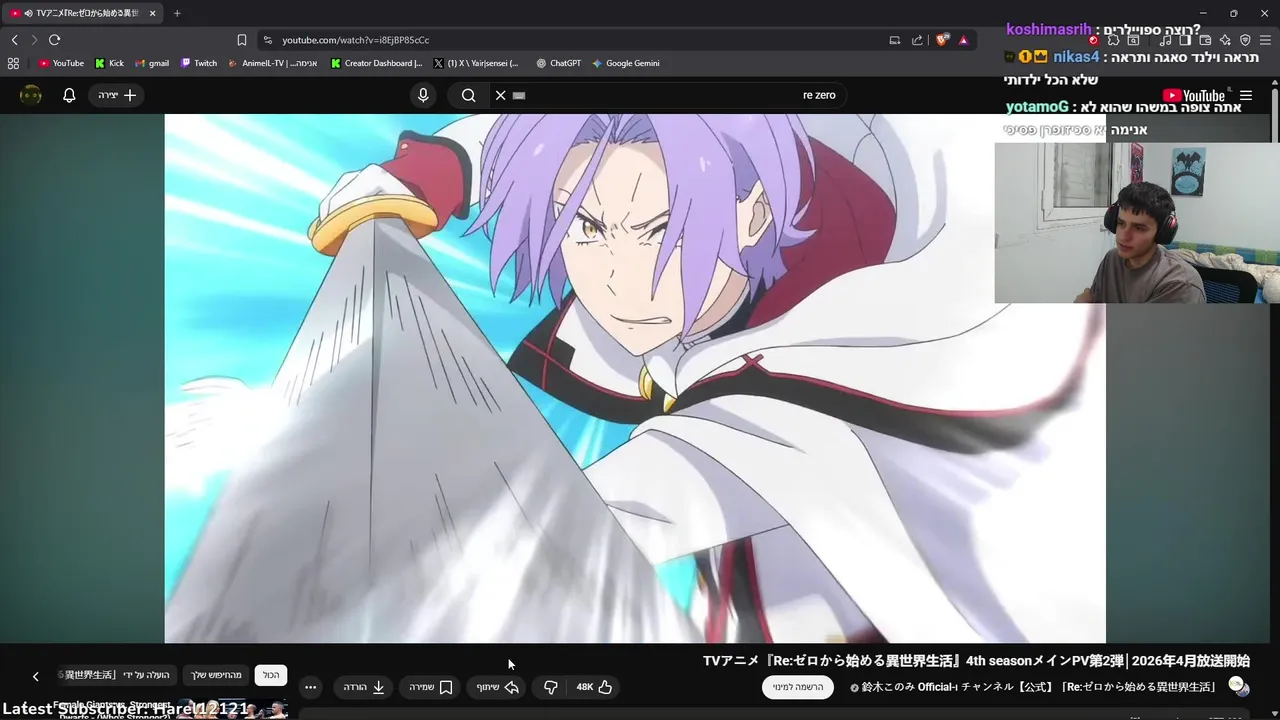Toggle the browser sidebar panel icon
Screen dimensions: 1280x720
tap(1185, 40)
